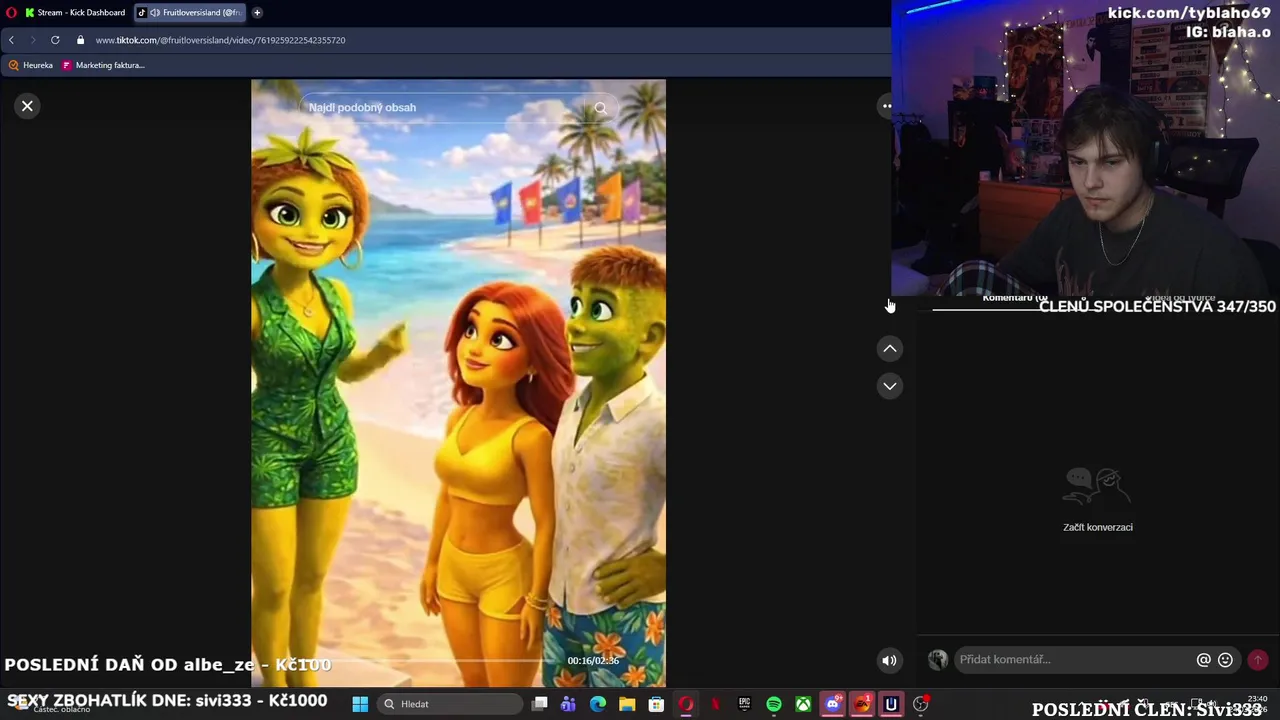Open the purple U app in taskbar
Screen dimensions: 1280x720
point(891,704)
